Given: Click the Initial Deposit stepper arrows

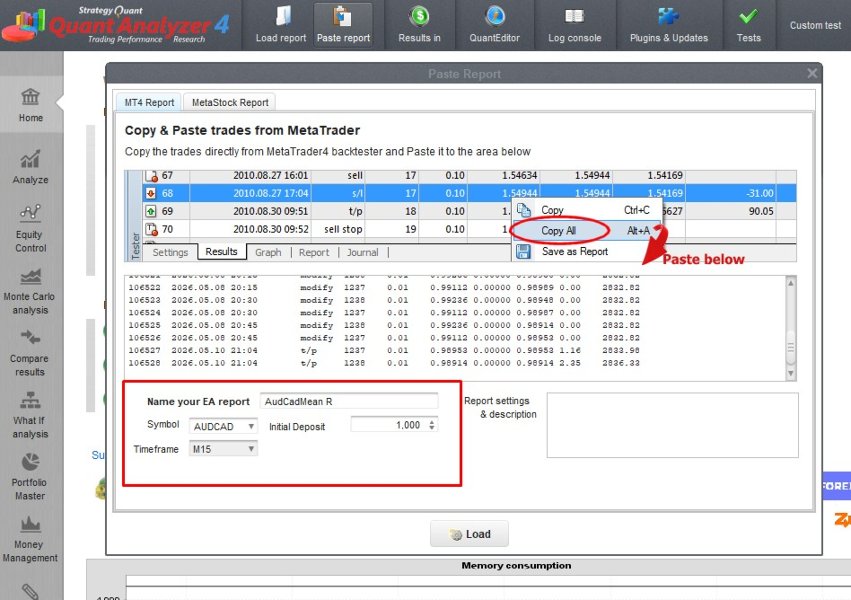Looking at the screenshot, I should click(431, 425).
